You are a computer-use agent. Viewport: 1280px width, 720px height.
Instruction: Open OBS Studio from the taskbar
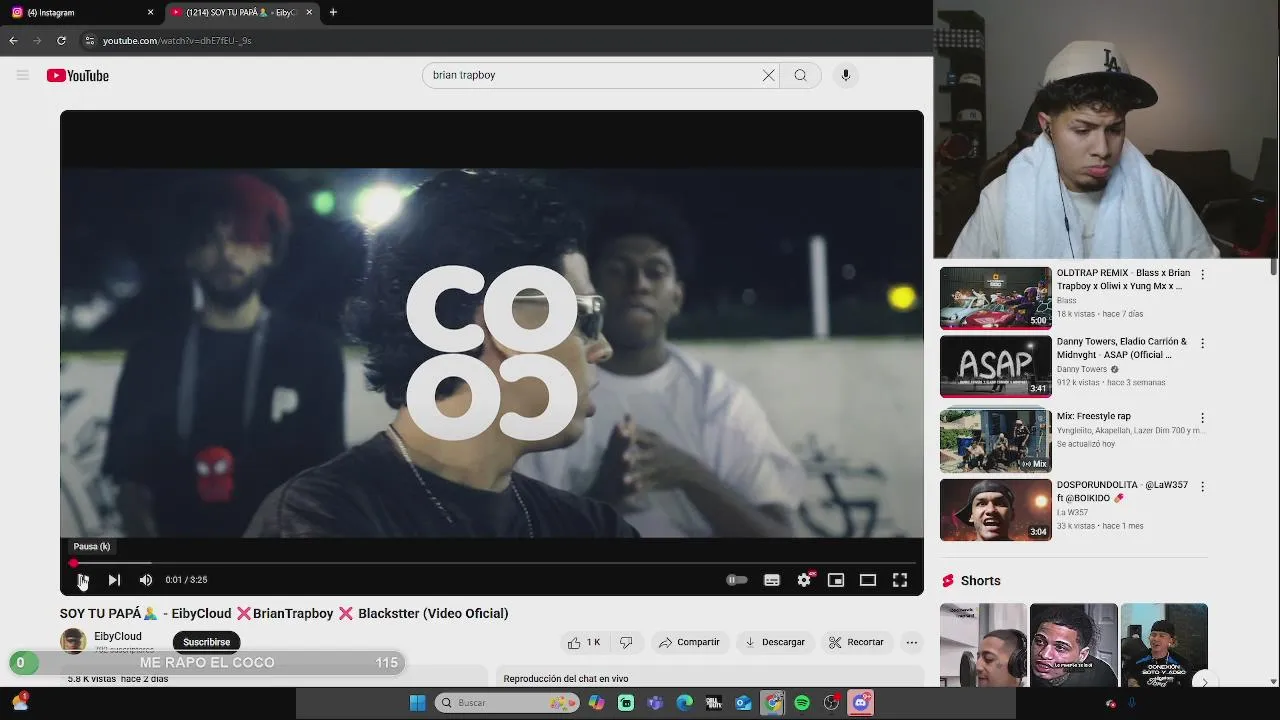(x=831, y=703)
